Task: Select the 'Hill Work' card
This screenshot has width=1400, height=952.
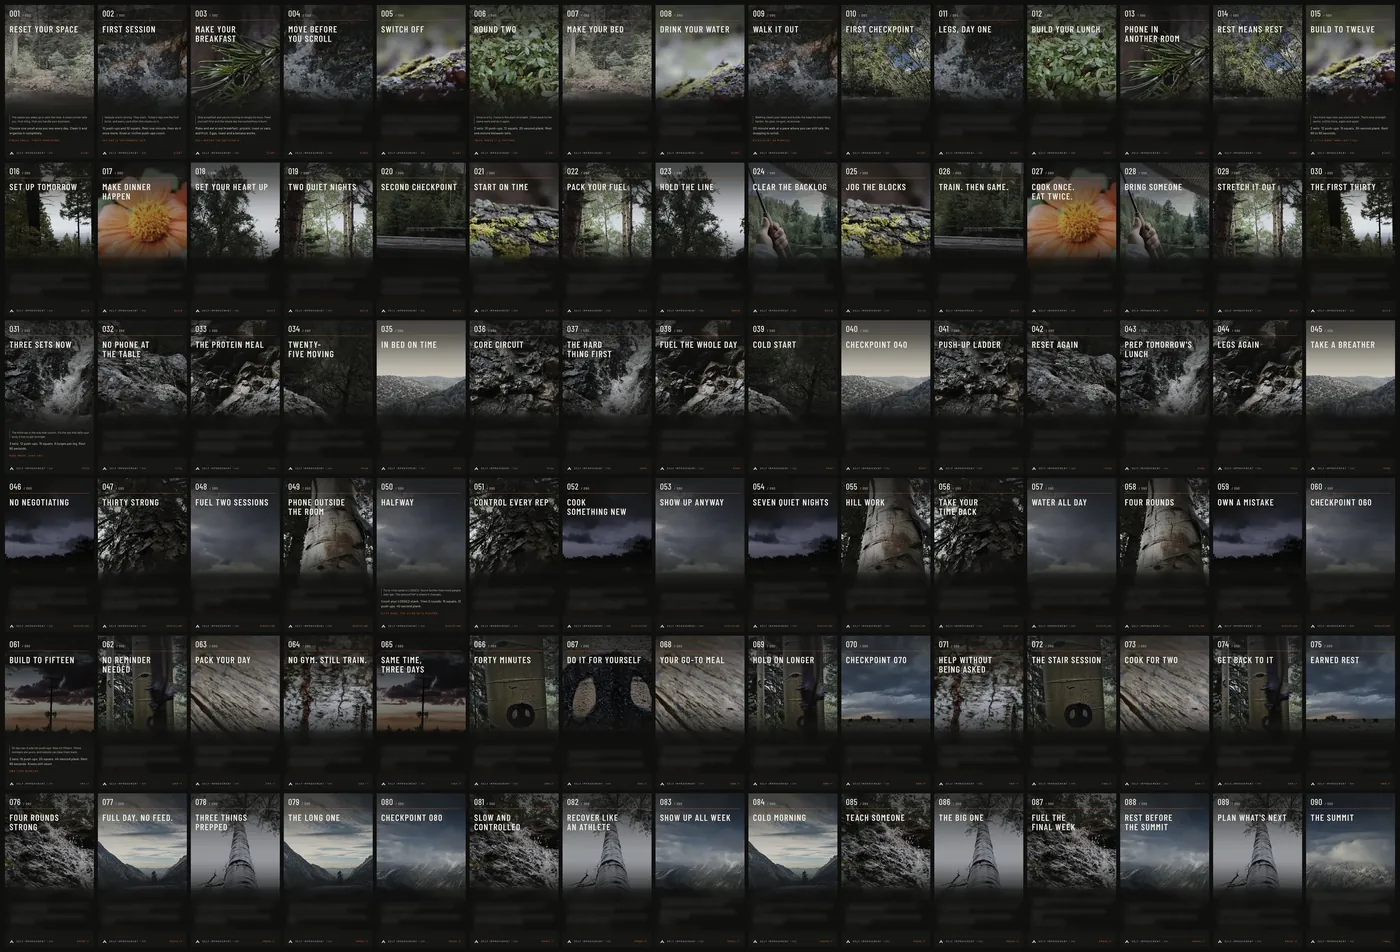Action: click(886, 555)
